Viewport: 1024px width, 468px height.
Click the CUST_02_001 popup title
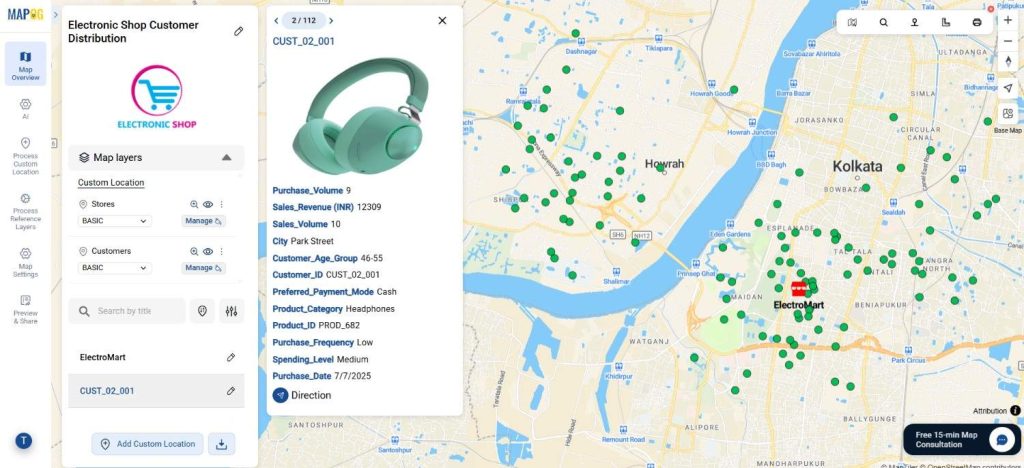[304, 41]
